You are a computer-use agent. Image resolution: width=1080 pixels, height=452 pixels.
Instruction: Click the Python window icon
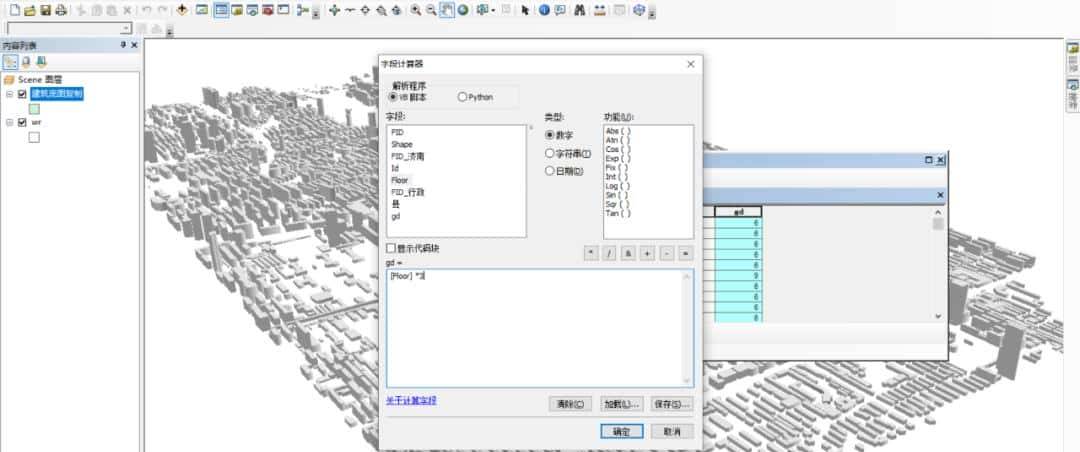[283, 10]
